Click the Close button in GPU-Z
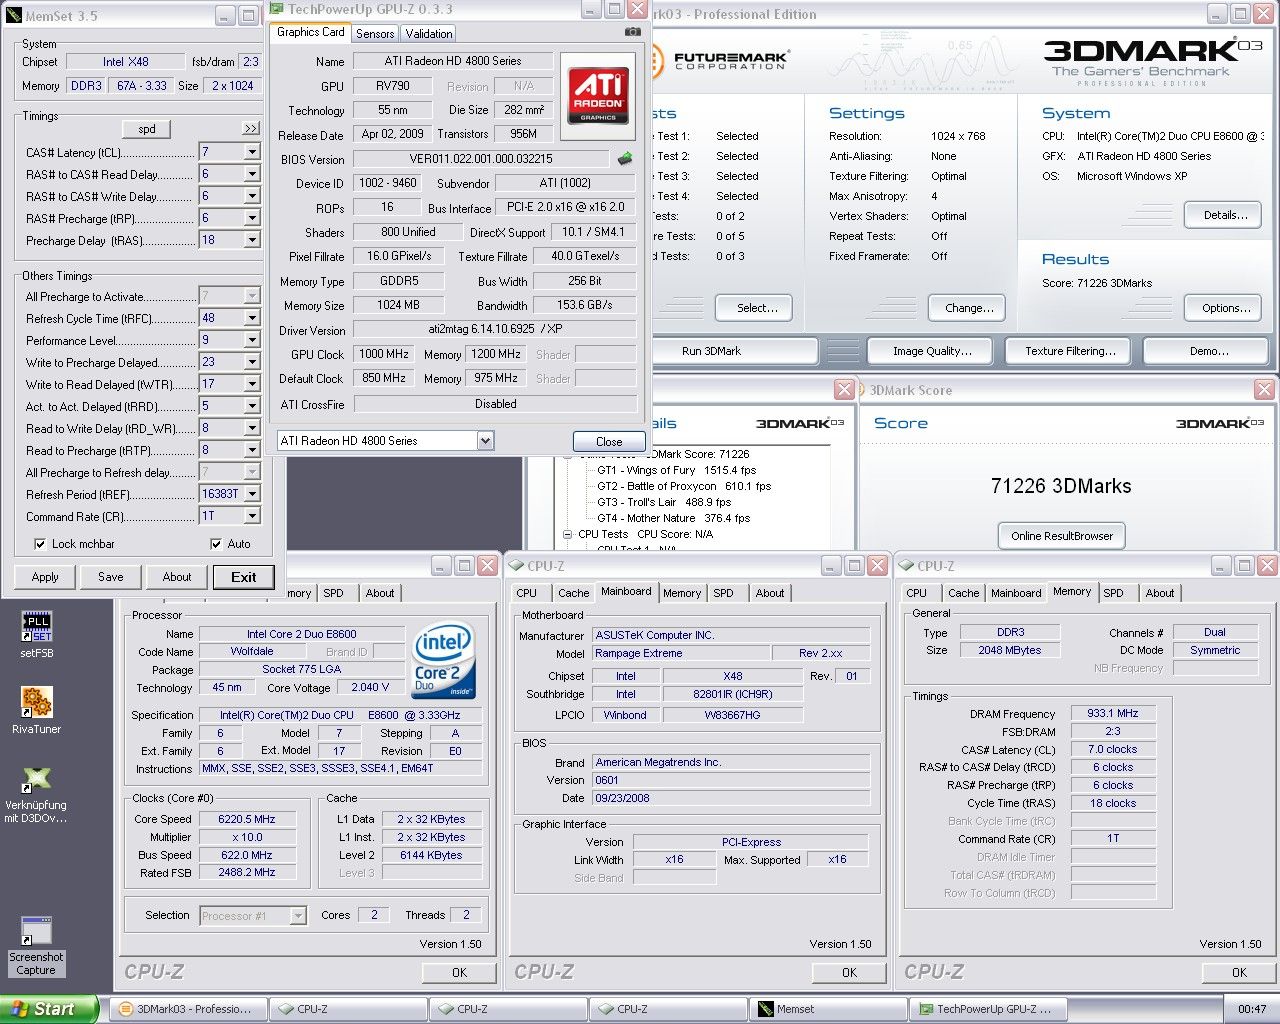1280x1024 pixels. (609, 441)
